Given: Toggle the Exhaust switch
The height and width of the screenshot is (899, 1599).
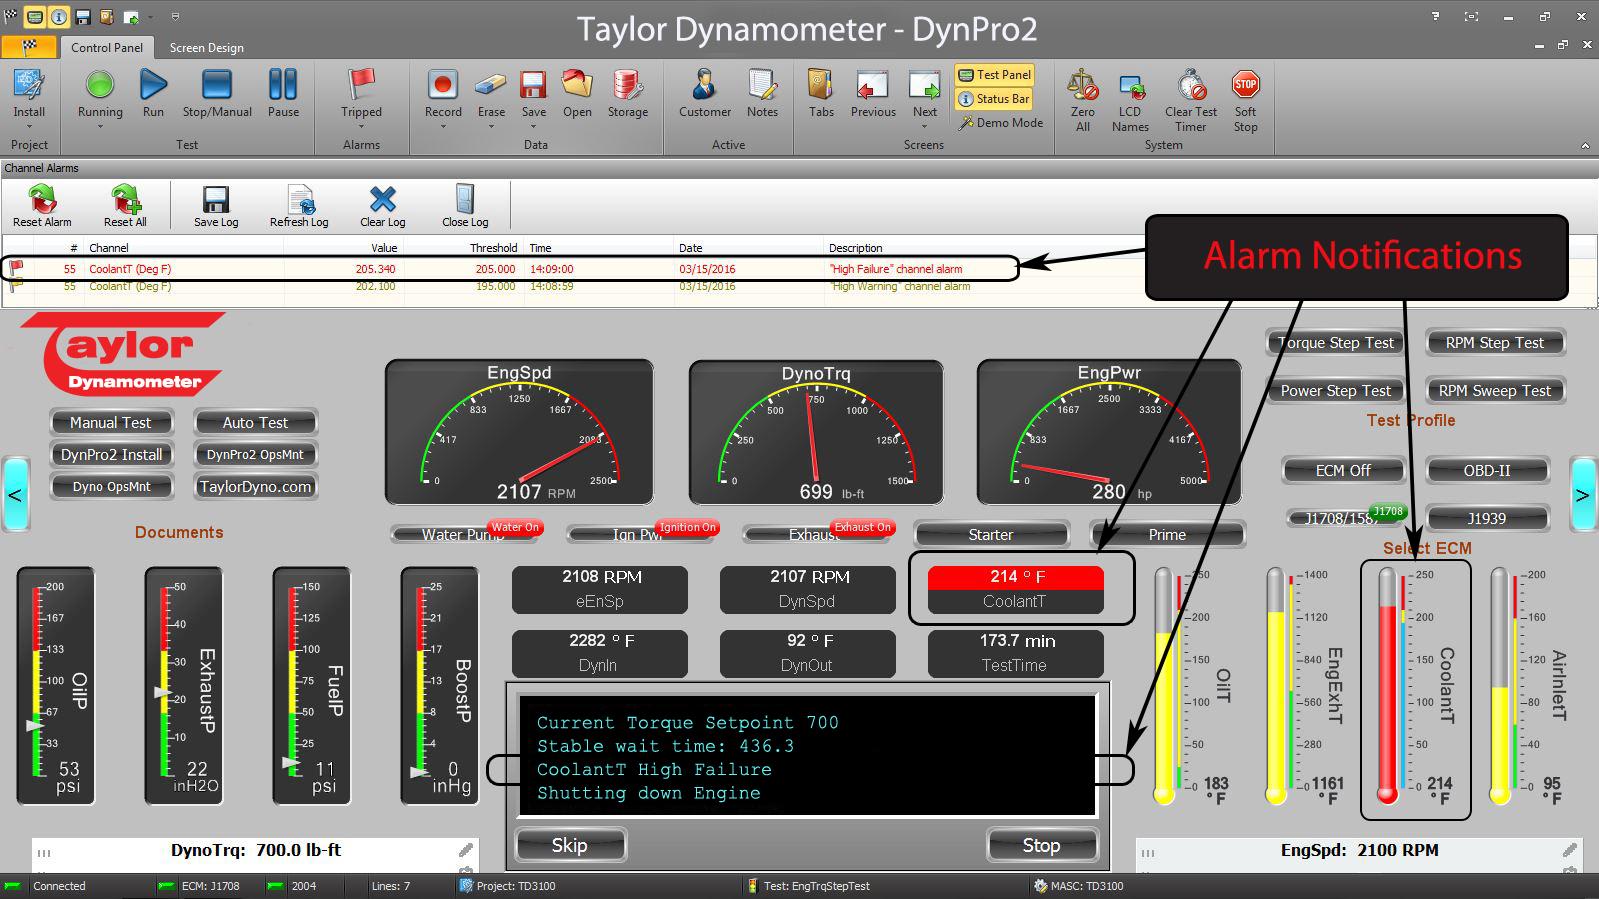Looking at the screenshot, I should click(818, 534).
